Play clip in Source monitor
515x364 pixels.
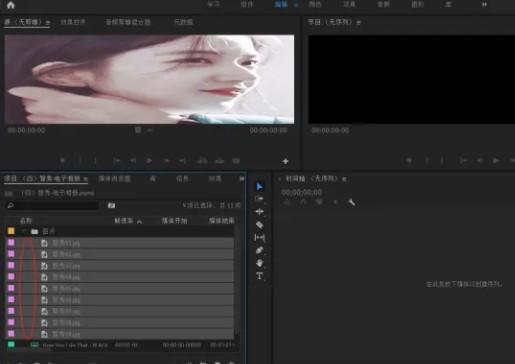point(149,161)
